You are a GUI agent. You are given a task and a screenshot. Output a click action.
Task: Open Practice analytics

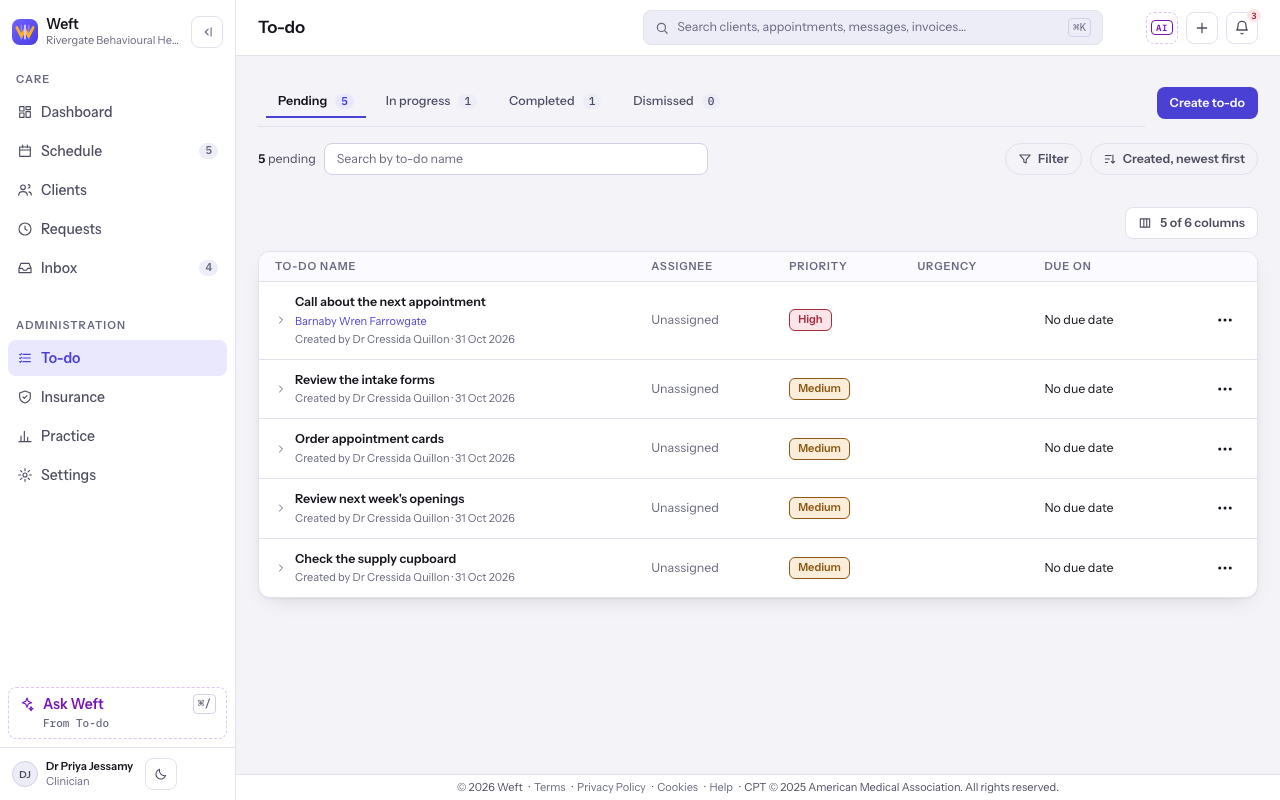117,436
